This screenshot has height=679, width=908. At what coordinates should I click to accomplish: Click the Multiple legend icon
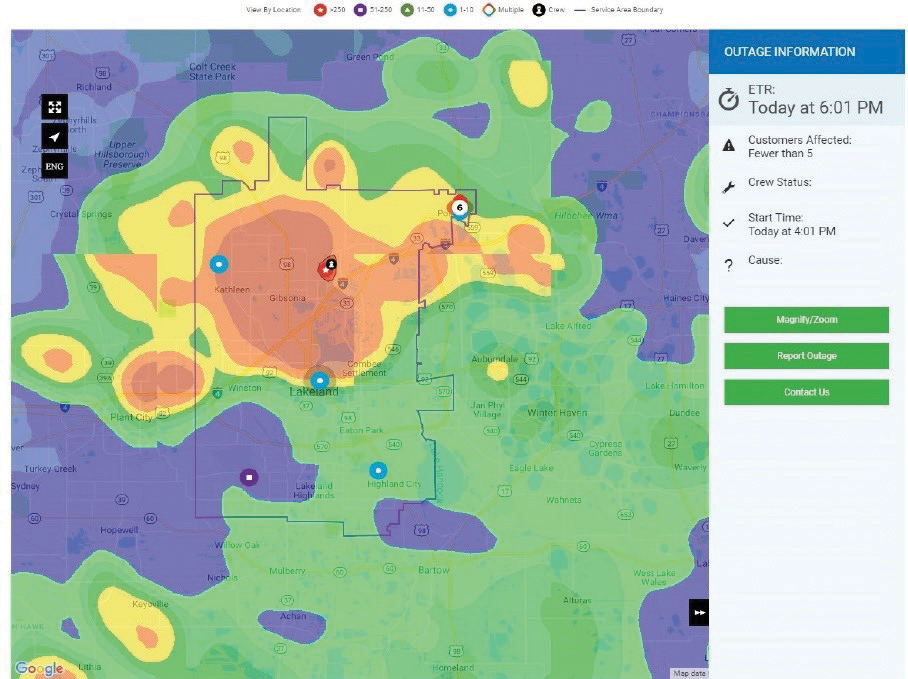click(x=489, y=10)
